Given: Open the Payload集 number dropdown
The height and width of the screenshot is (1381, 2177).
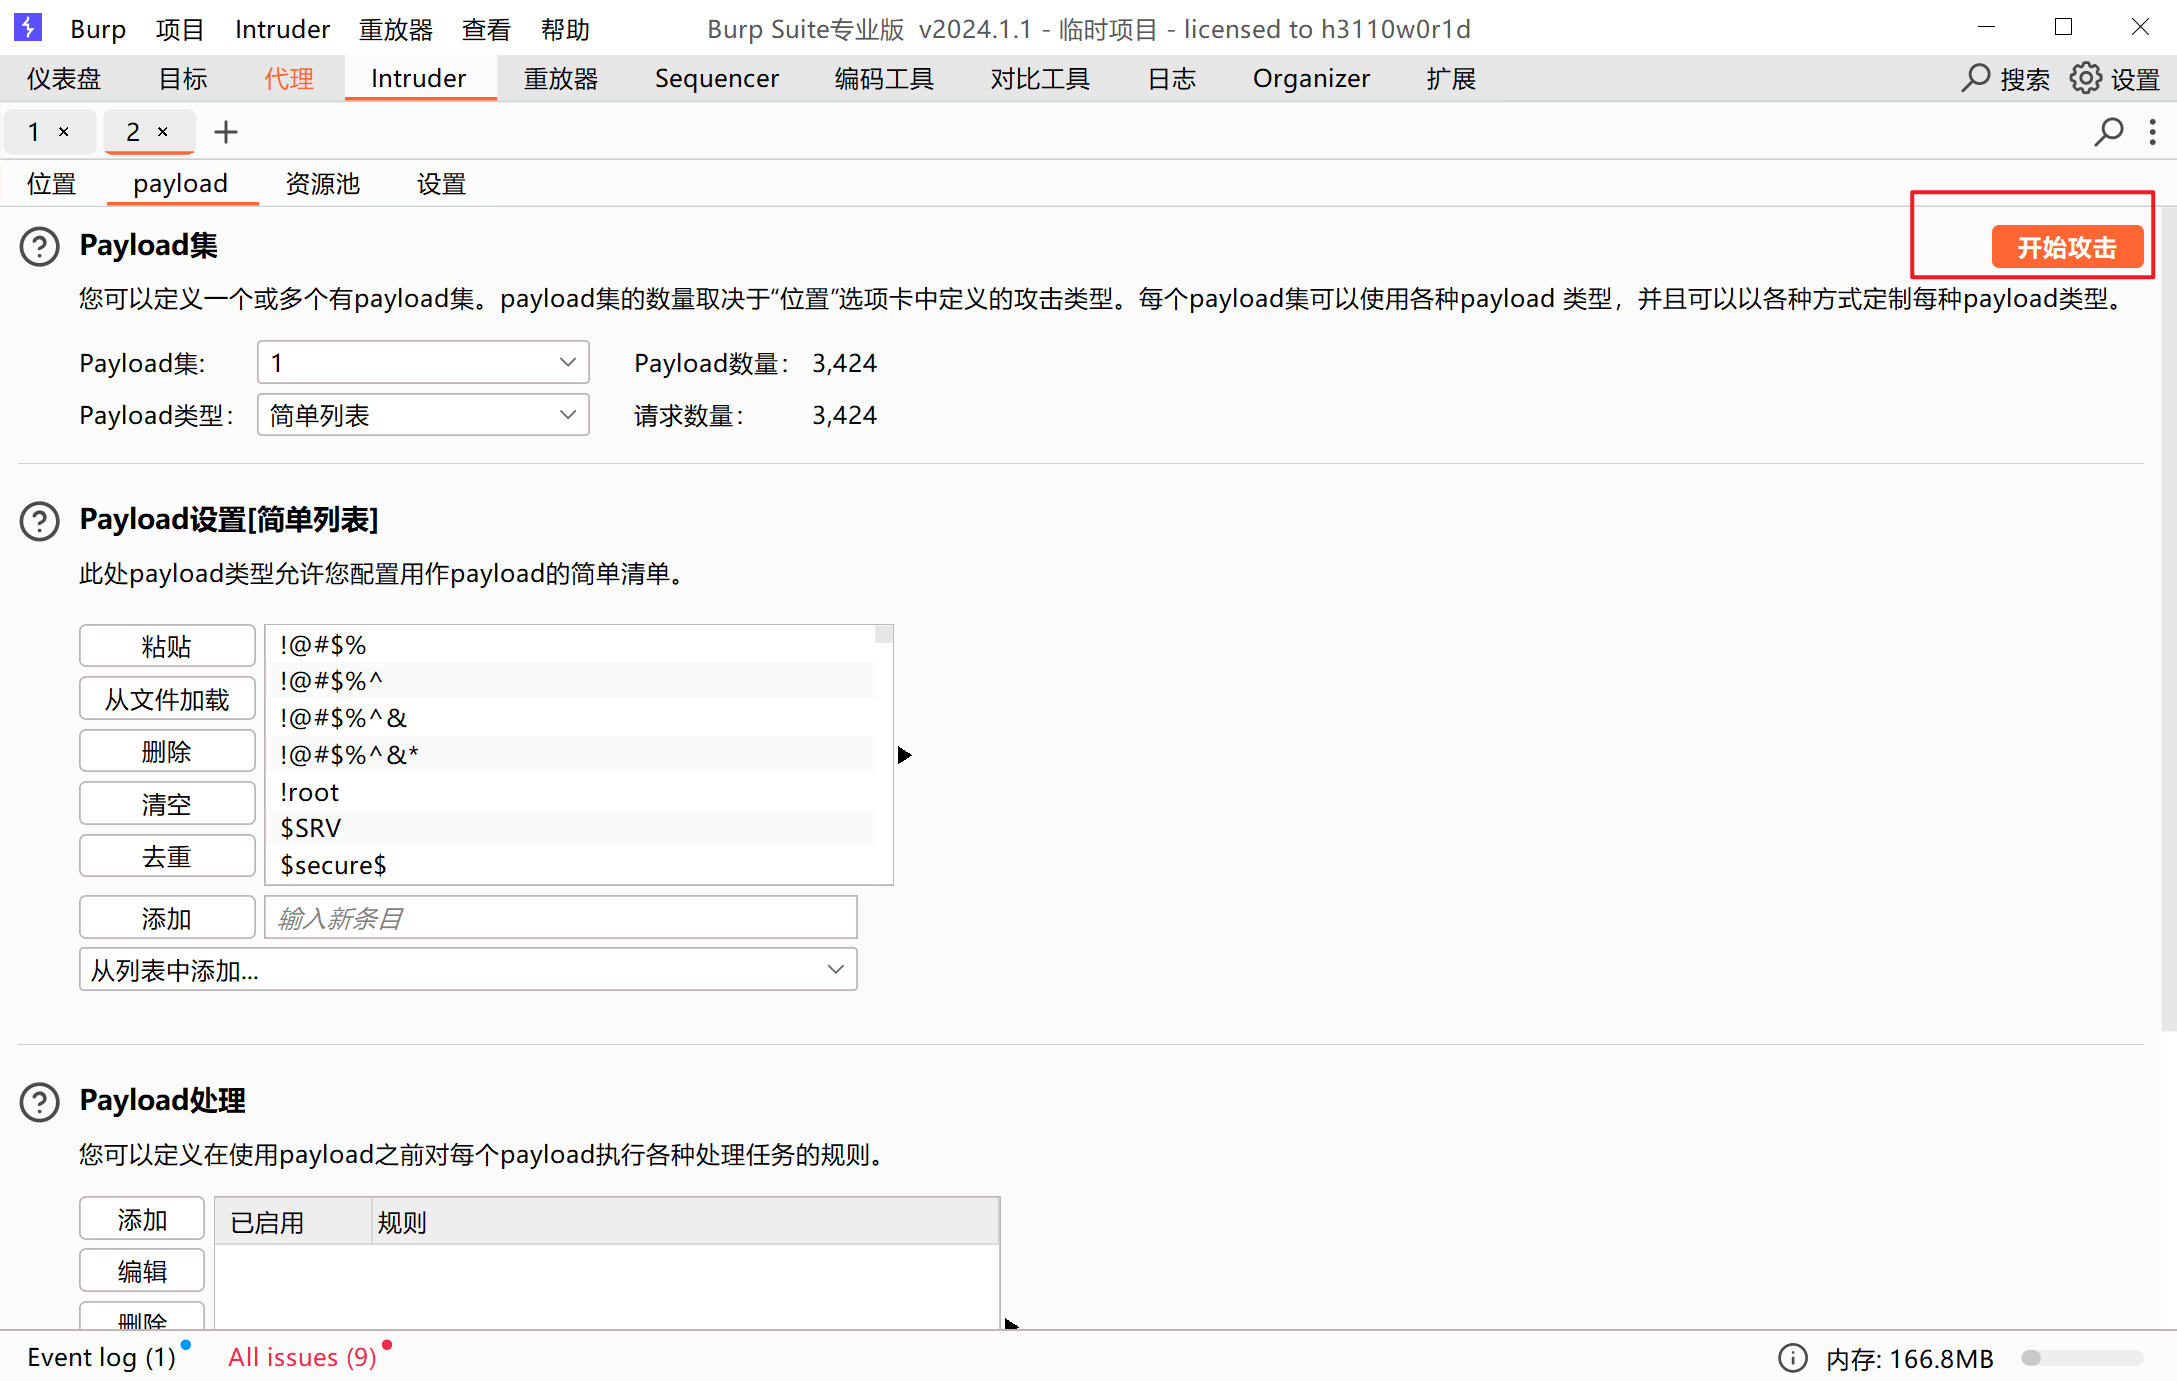Looking at the screenshot, I should point(423,362).
